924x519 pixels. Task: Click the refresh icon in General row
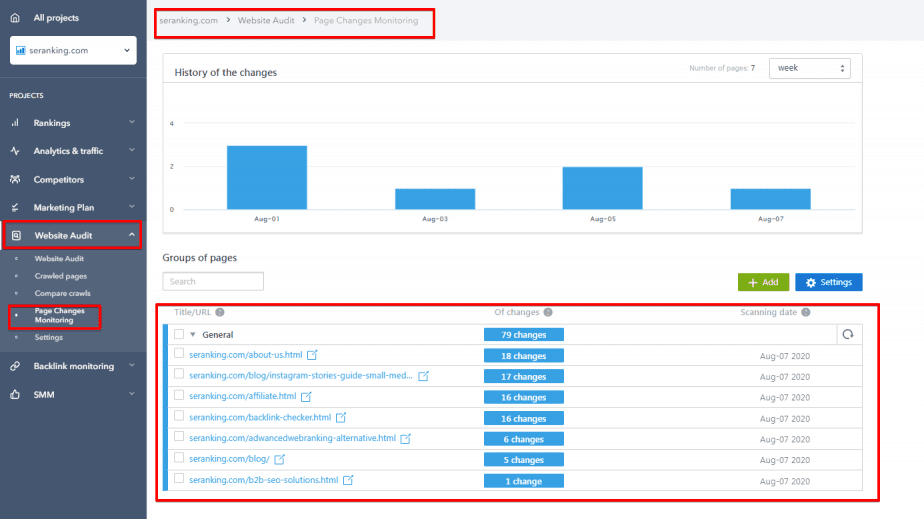pyautogui.click(x=848, y=334)
